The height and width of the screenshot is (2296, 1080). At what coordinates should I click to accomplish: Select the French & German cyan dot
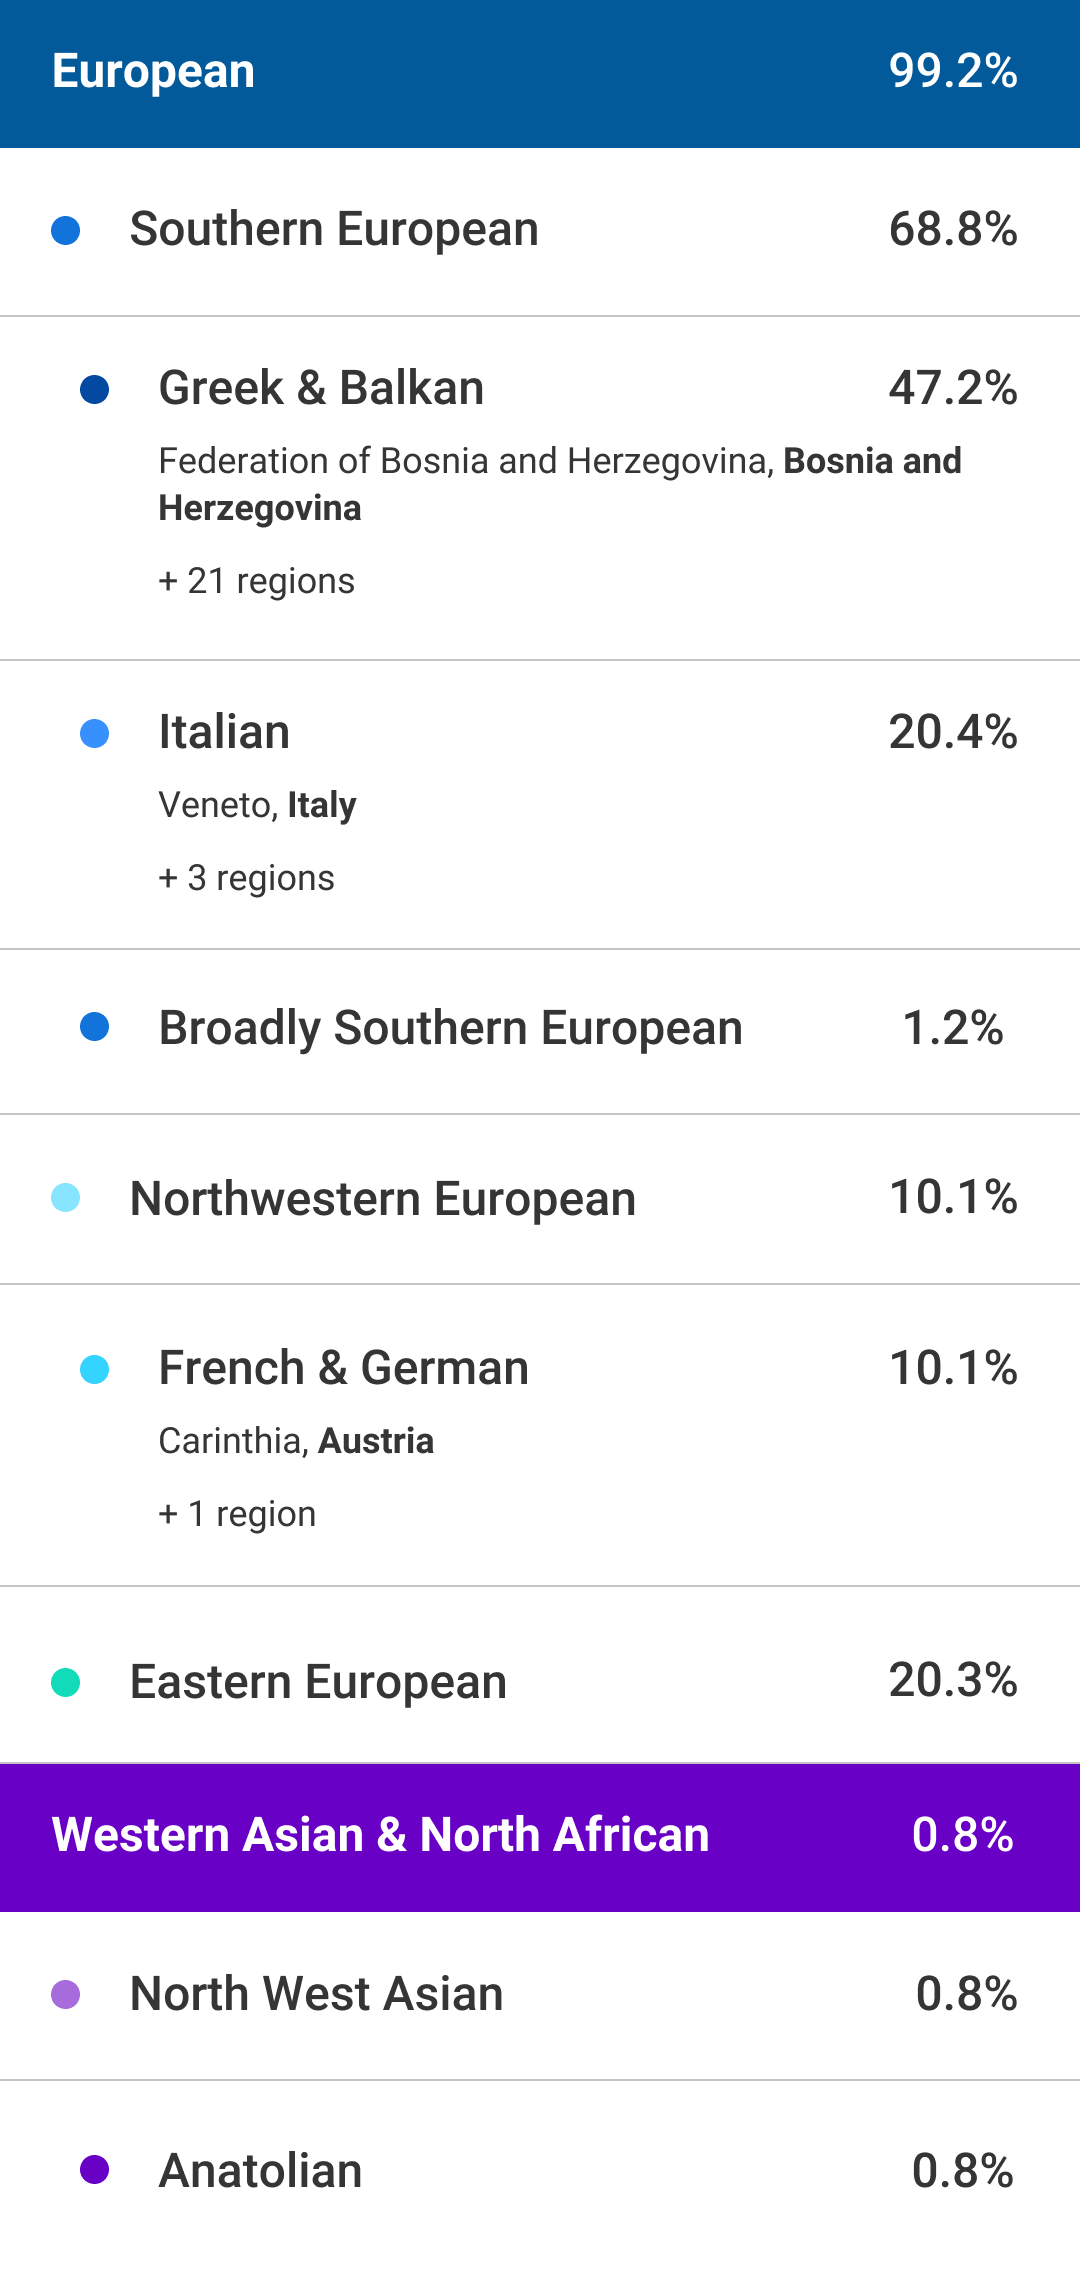[x=95, y=1369]
